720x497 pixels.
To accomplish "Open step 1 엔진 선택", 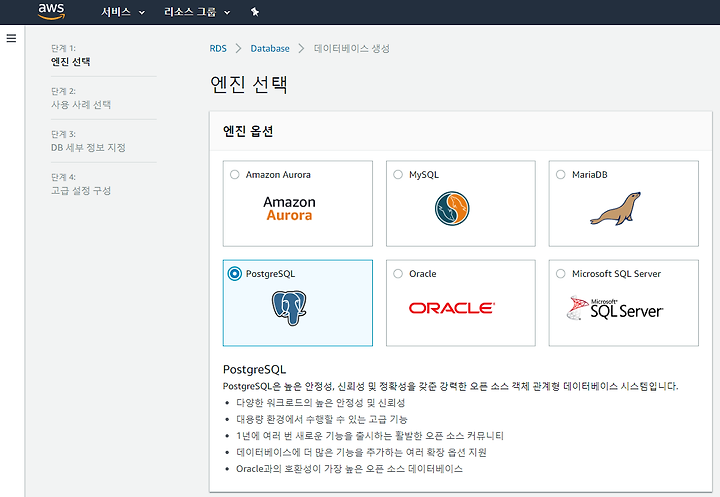I will tap(70, 62).
